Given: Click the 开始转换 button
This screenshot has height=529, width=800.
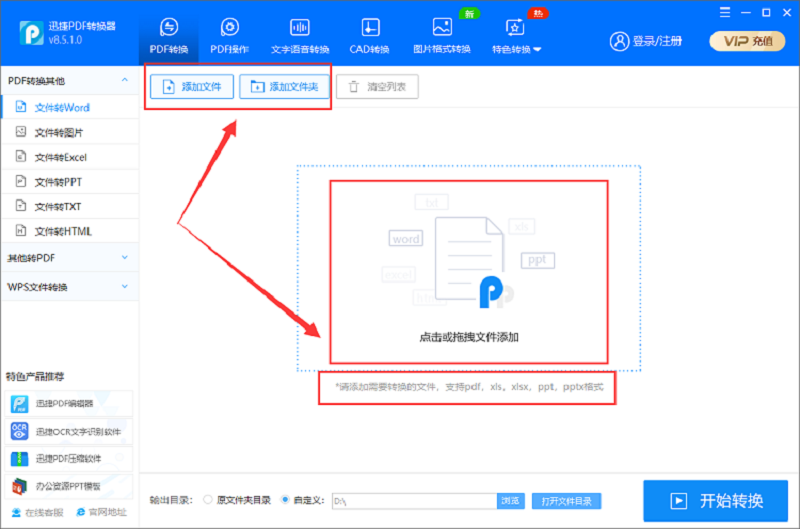Looking at the screenshot, I should tap(715, 501).
